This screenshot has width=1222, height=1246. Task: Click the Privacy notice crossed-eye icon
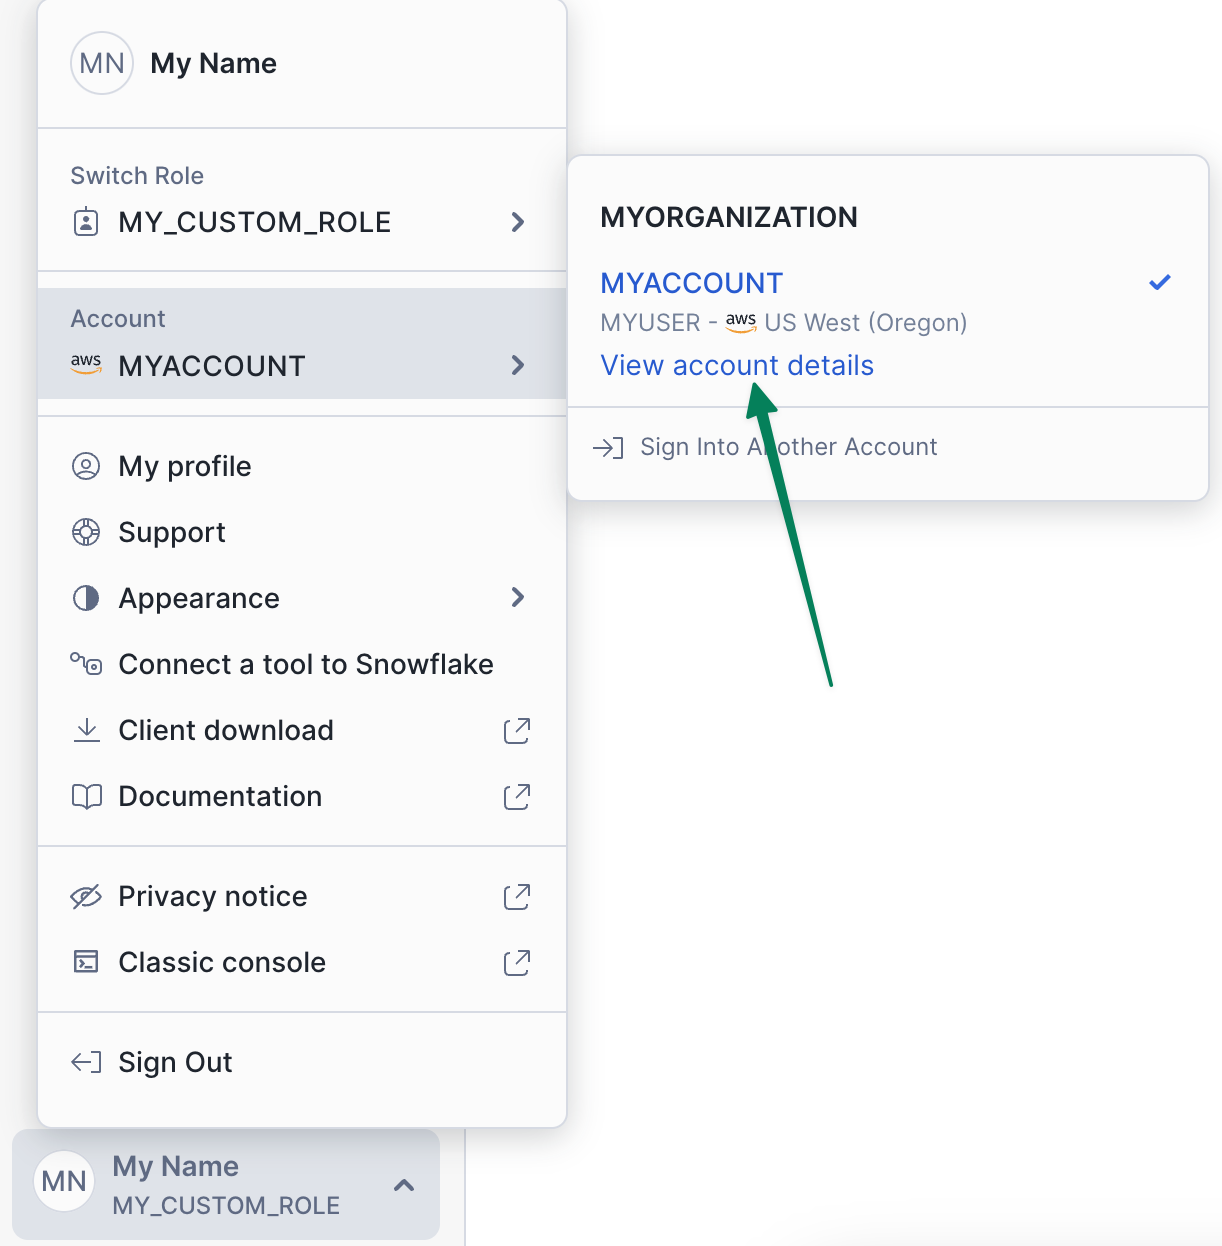click(x=87, y=896)
